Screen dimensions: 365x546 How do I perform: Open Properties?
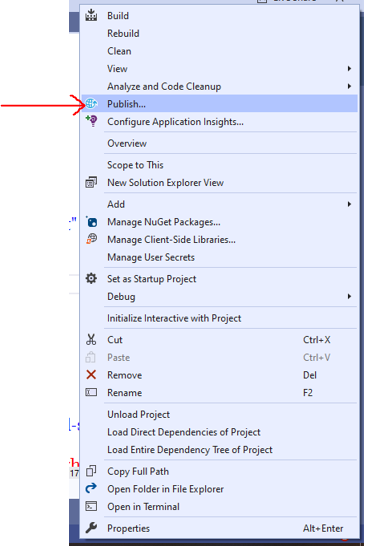pos(219,528)
